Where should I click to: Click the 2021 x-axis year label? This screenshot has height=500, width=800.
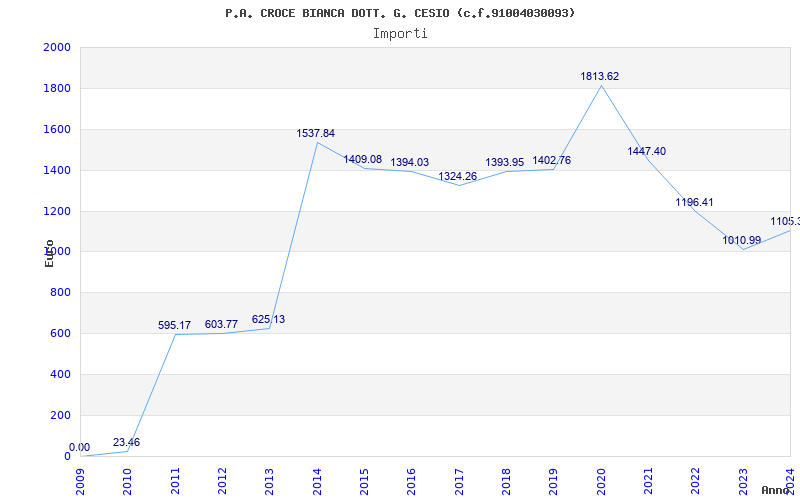click(648, 481)
